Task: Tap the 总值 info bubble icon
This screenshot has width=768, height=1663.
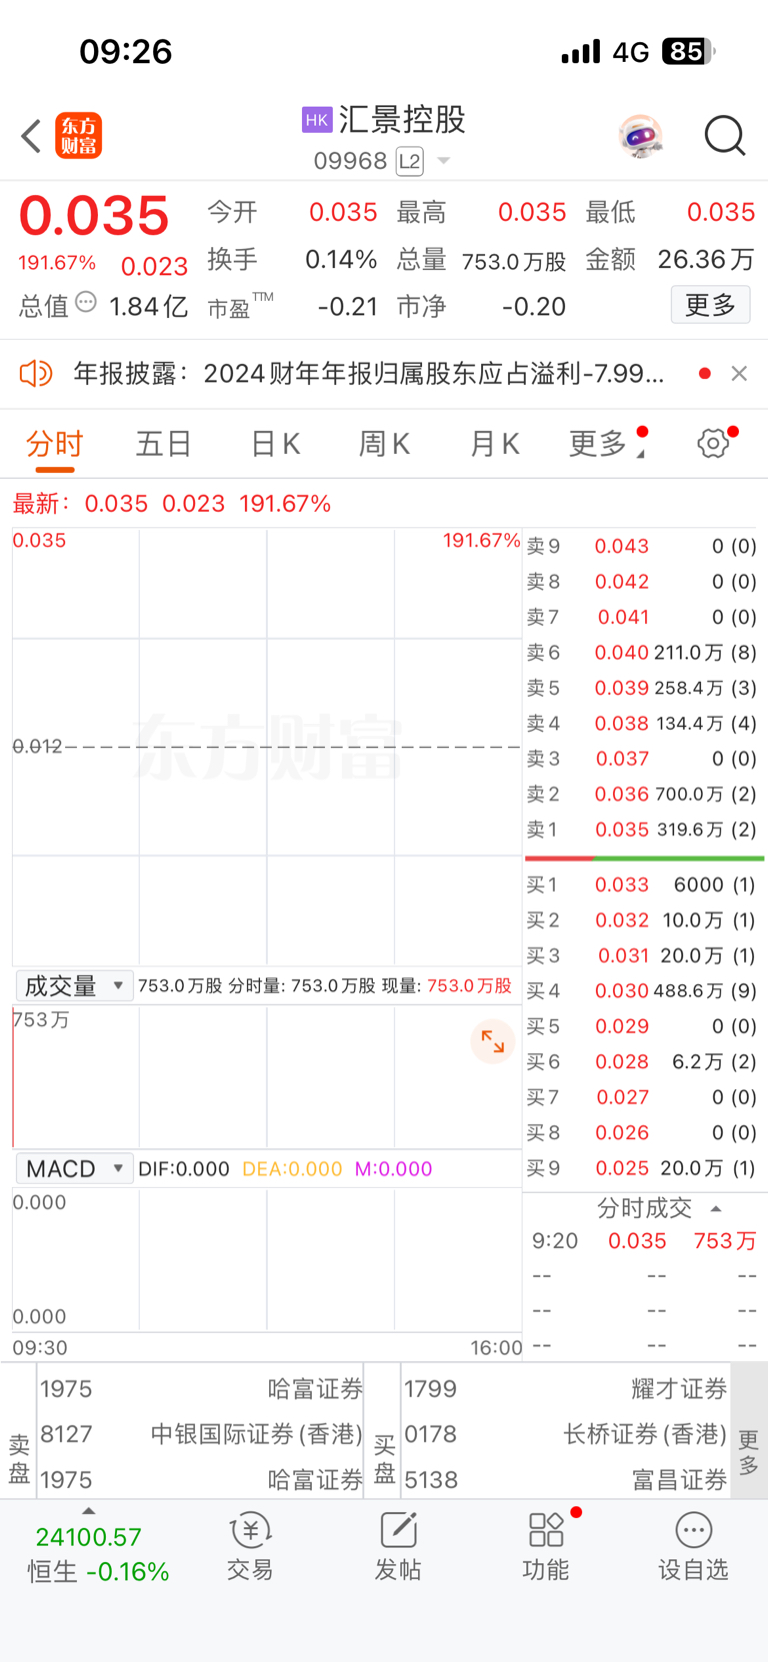Action: coord(86,302)
